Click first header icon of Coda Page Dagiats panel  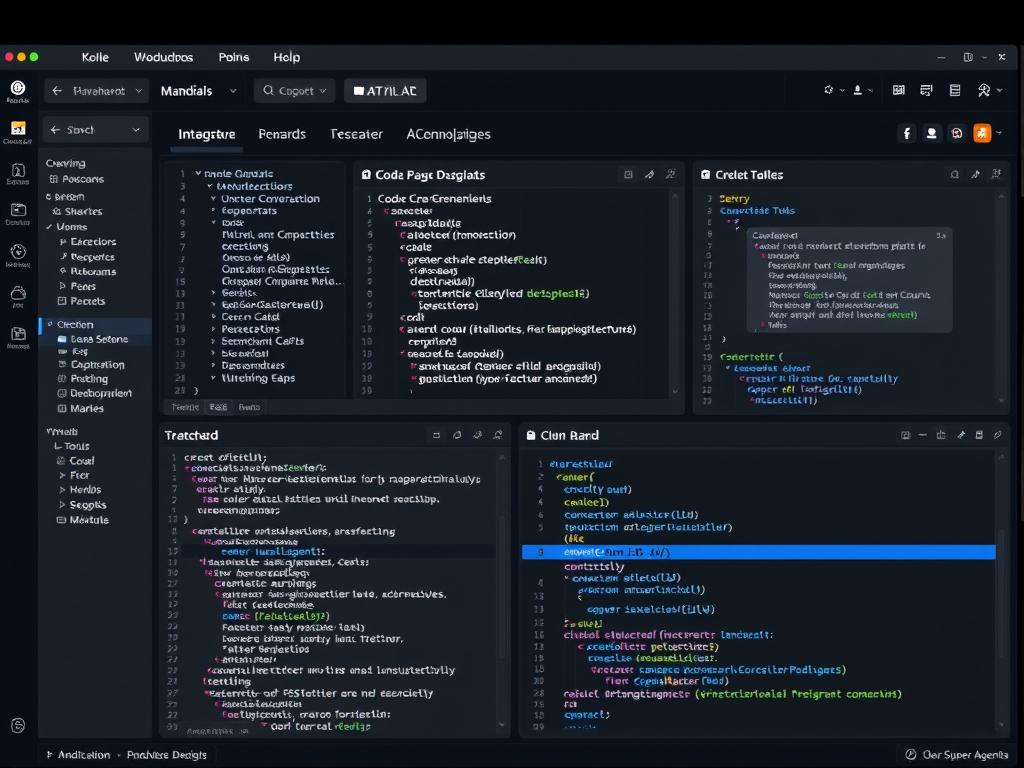(x=628, y=174)
